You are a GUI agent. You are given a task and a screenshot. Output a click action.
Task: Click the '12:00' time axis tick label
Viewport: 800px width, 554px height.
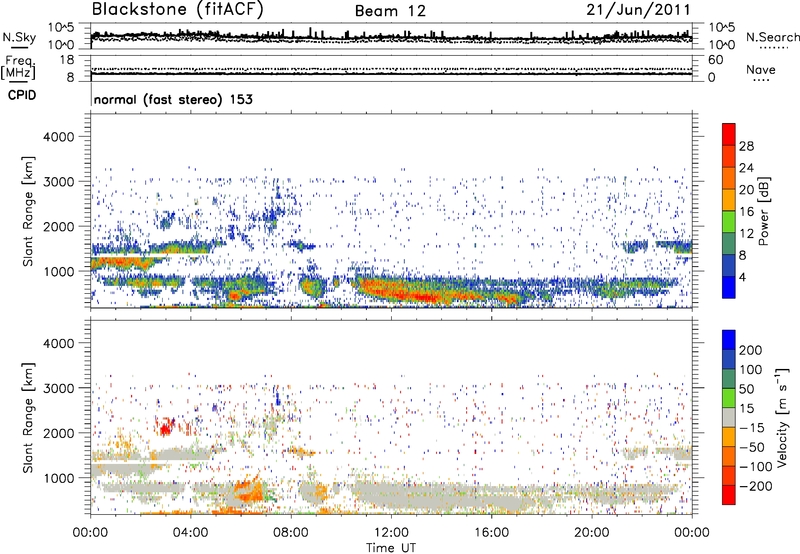click(x=391, y=533)
